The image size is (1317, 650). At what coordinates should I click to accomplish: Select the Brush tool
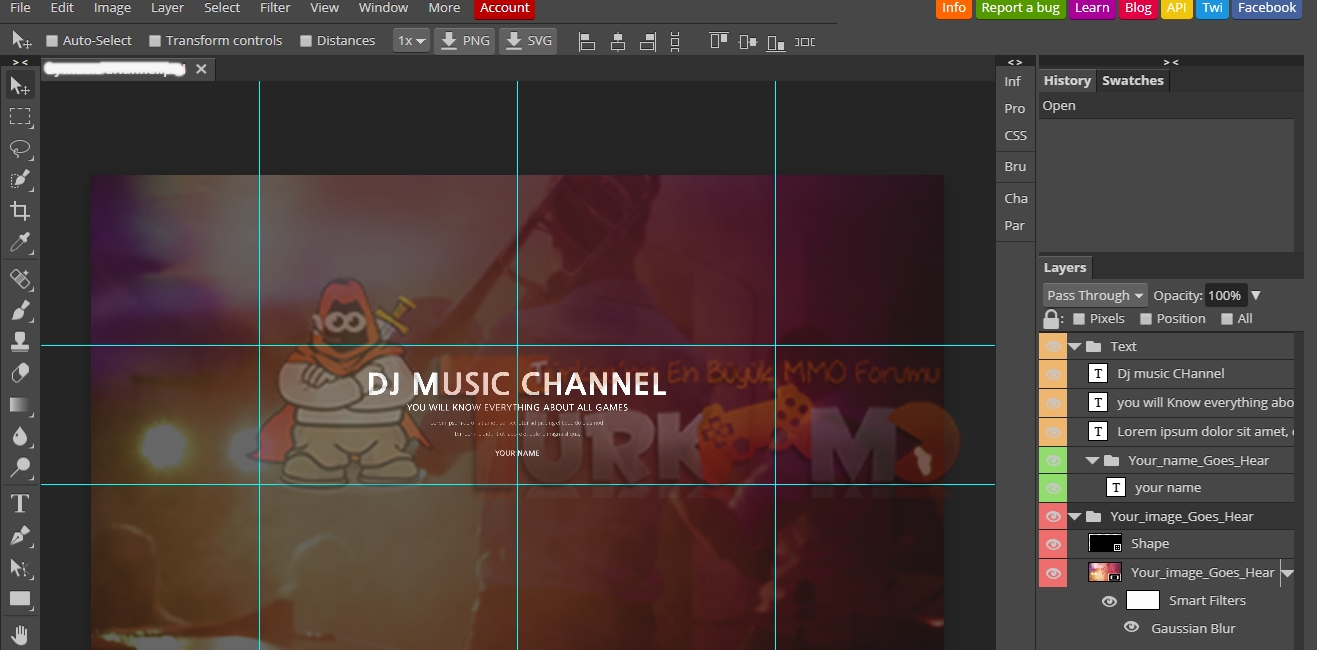(20, 310)
